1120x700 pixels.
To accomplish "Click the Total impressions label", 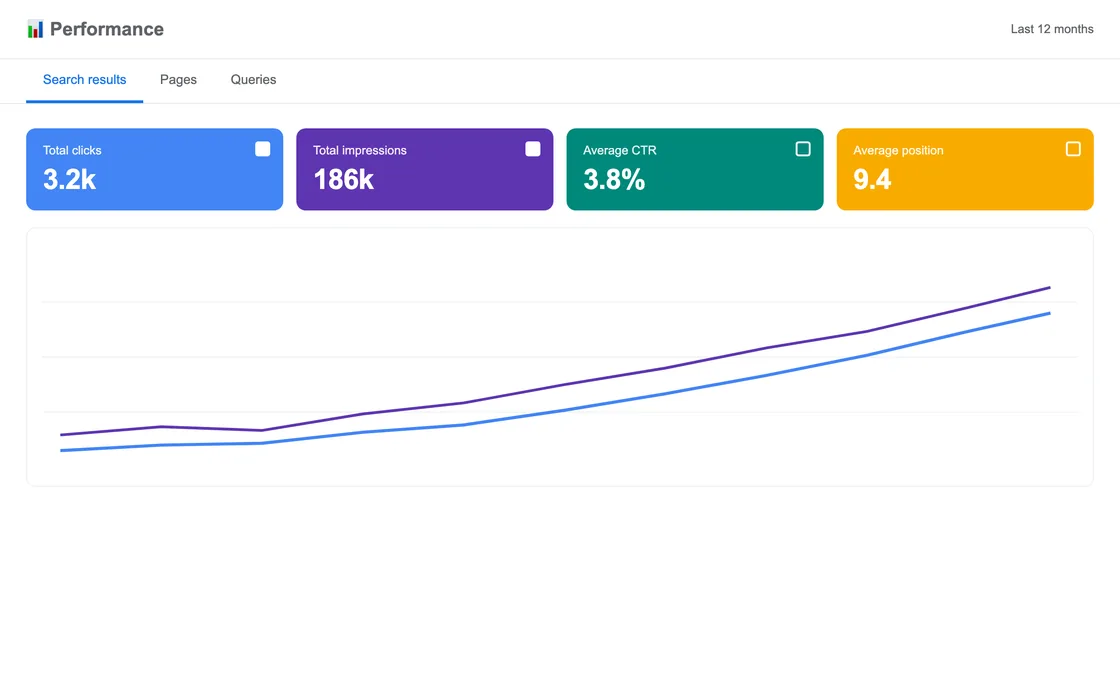I will 359,150.
